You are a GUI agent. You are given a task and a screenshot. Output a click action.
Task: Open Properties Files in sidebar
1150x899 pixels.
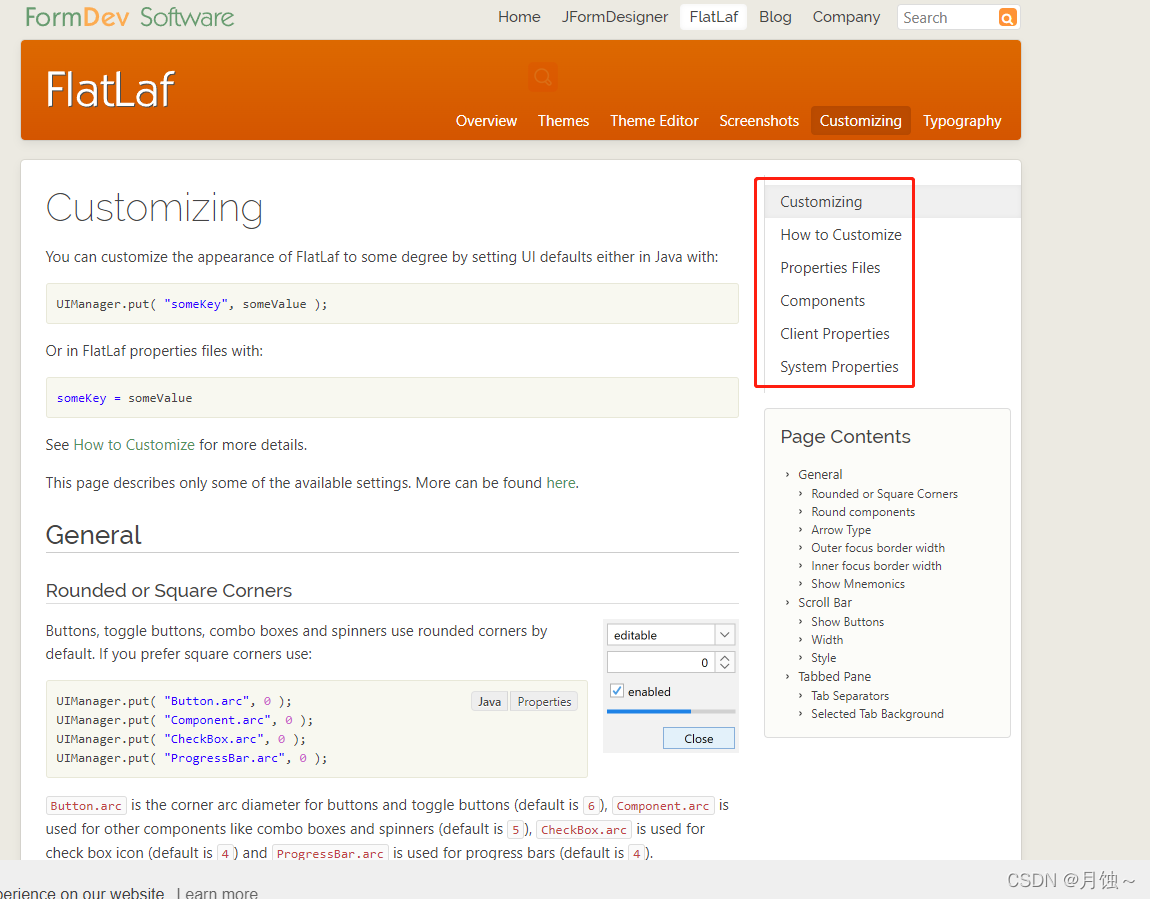coord(829,268)
